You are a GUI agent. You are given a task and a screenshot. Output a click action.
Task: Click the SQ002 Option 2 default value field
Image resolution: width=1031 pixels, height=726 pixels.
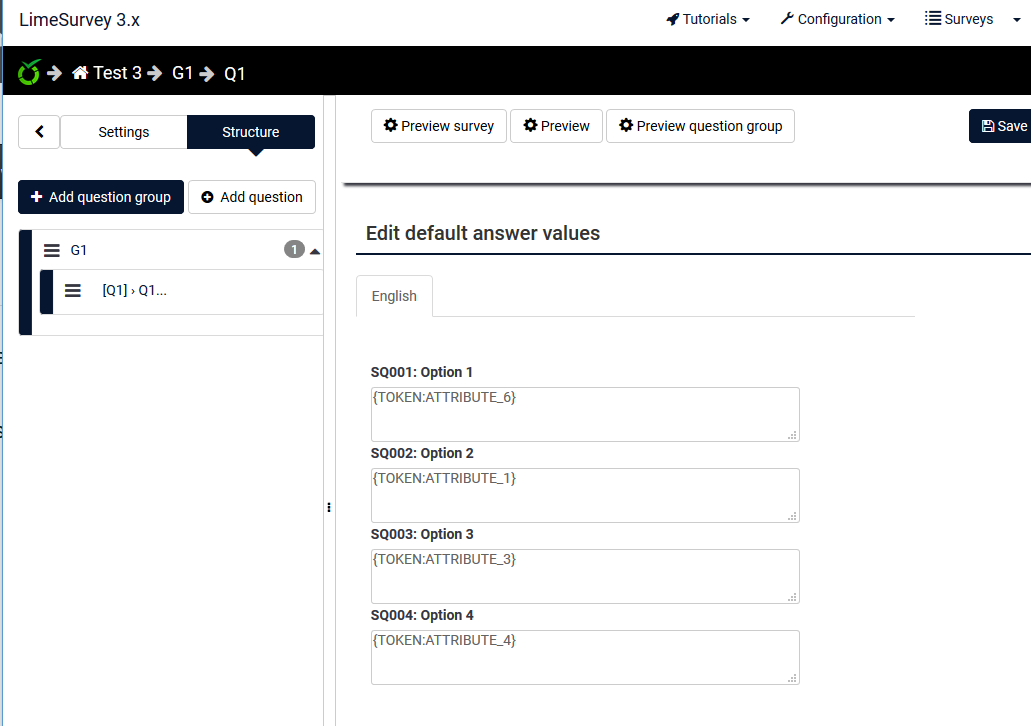pyautogui.click(x=585, y=495)
